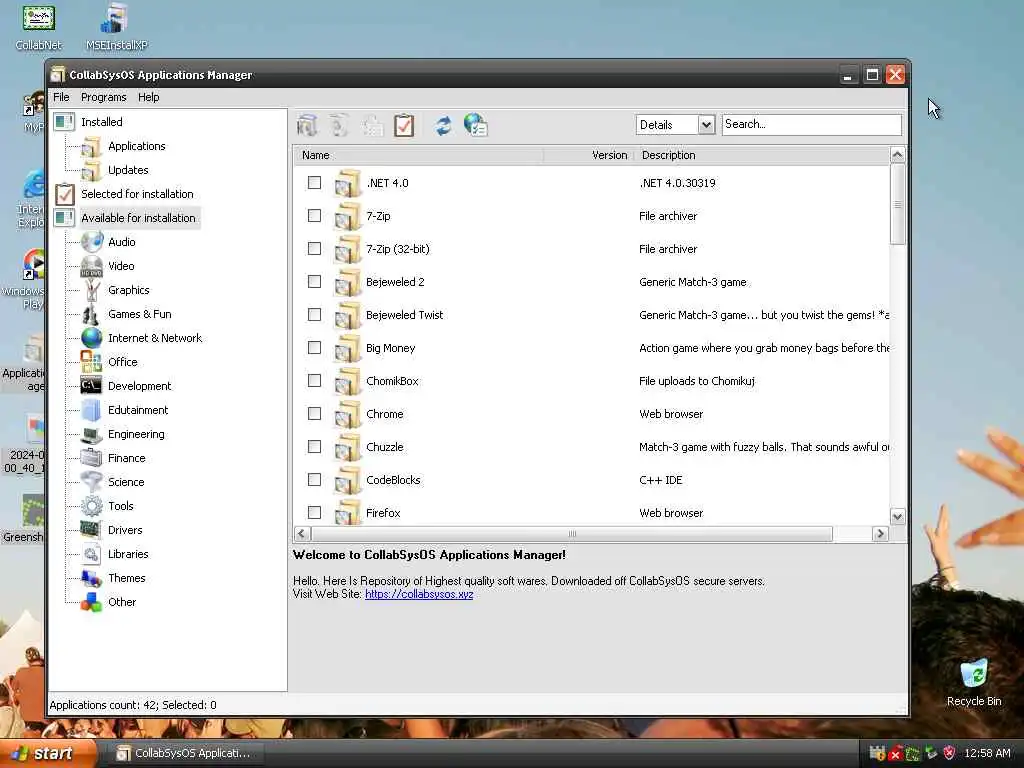Click the globe settings toolbar icon
This screenshot has height=768, width=1024.
(475, 125)
